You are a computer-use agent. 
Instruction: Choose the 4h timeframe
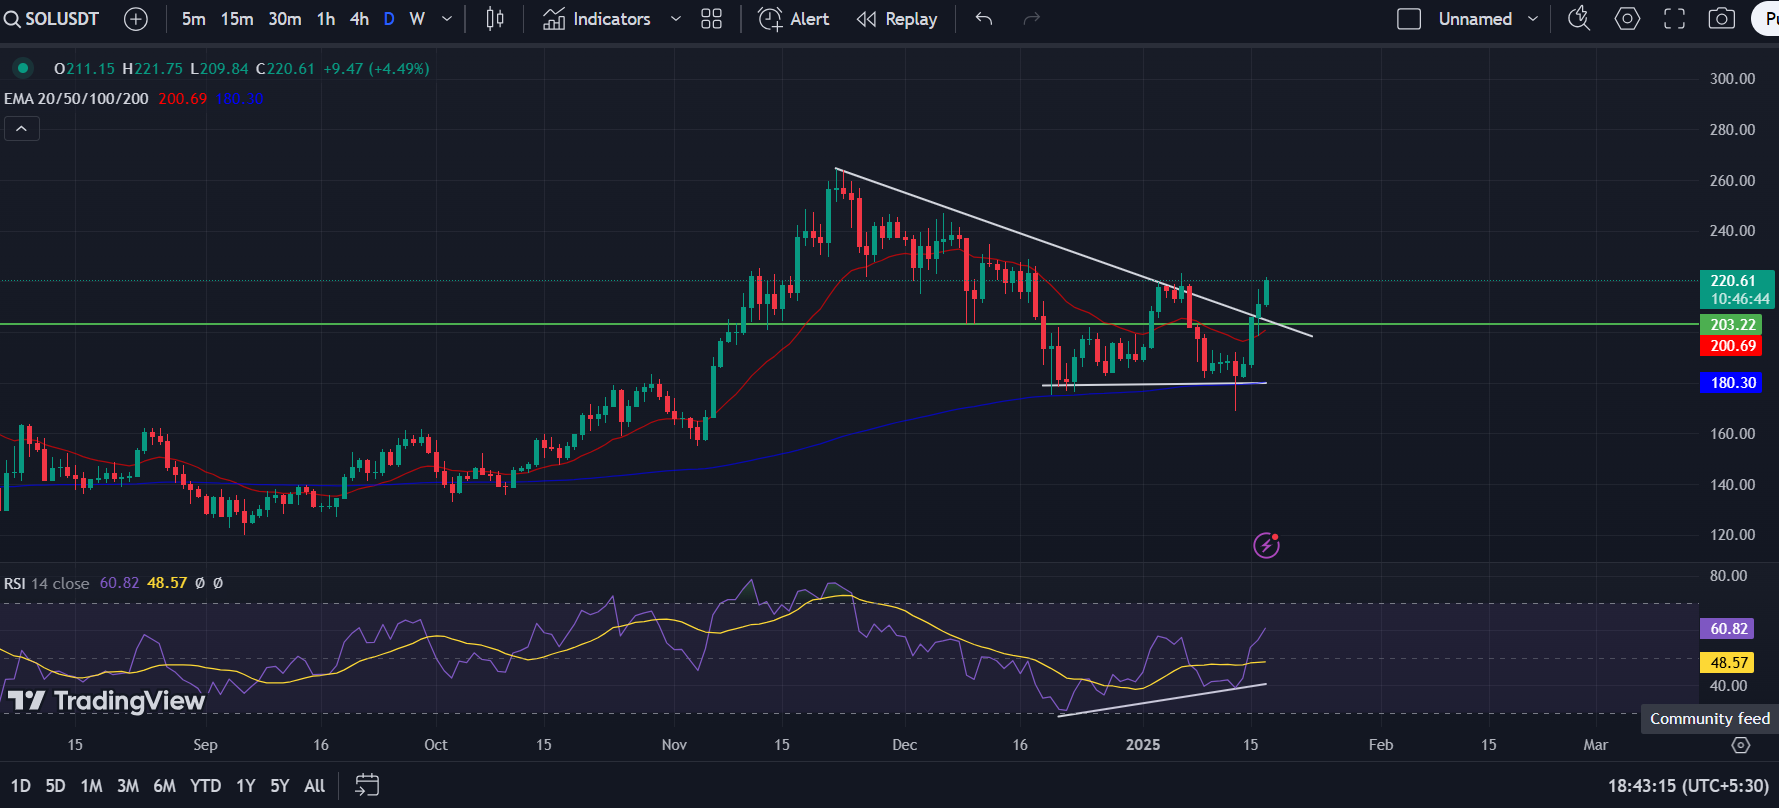(359, 19)
